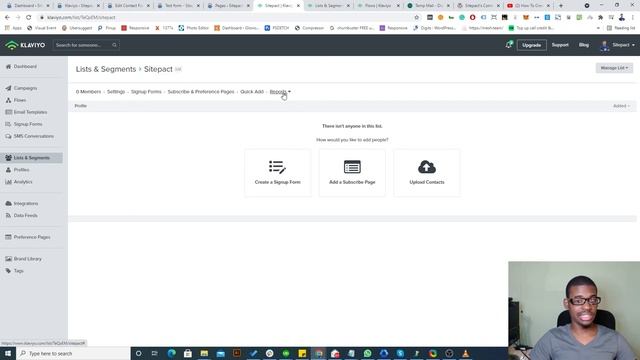Open the list Settings tab
The image size is (640, 360).
click(116, 92)
